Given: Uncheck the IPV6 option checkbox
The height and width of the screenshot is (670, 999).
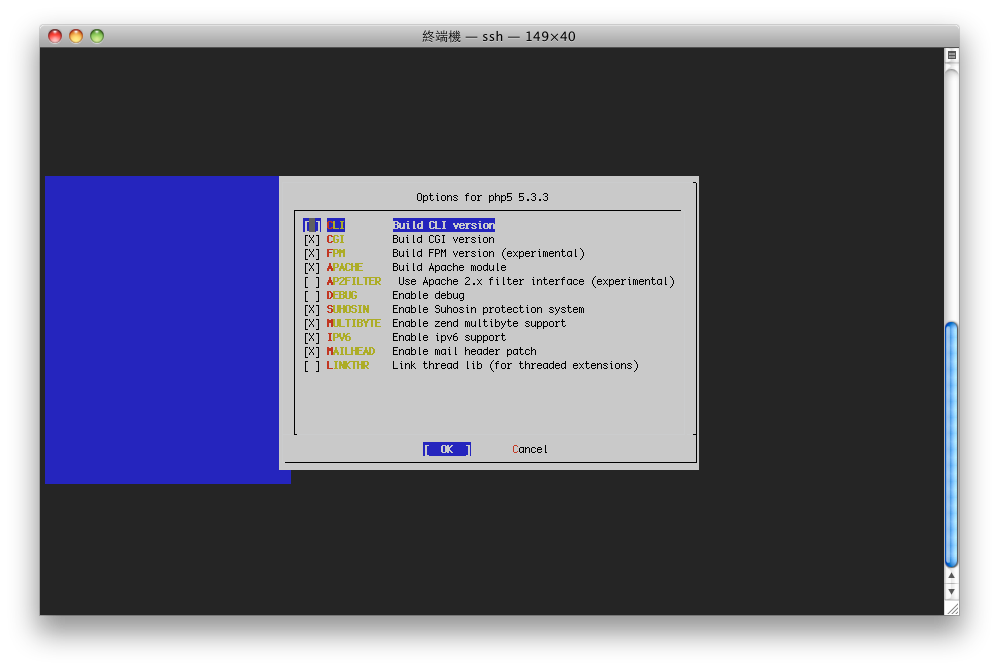Looking at the screenshot, I should pyautogui.click(x=312, y=338).
